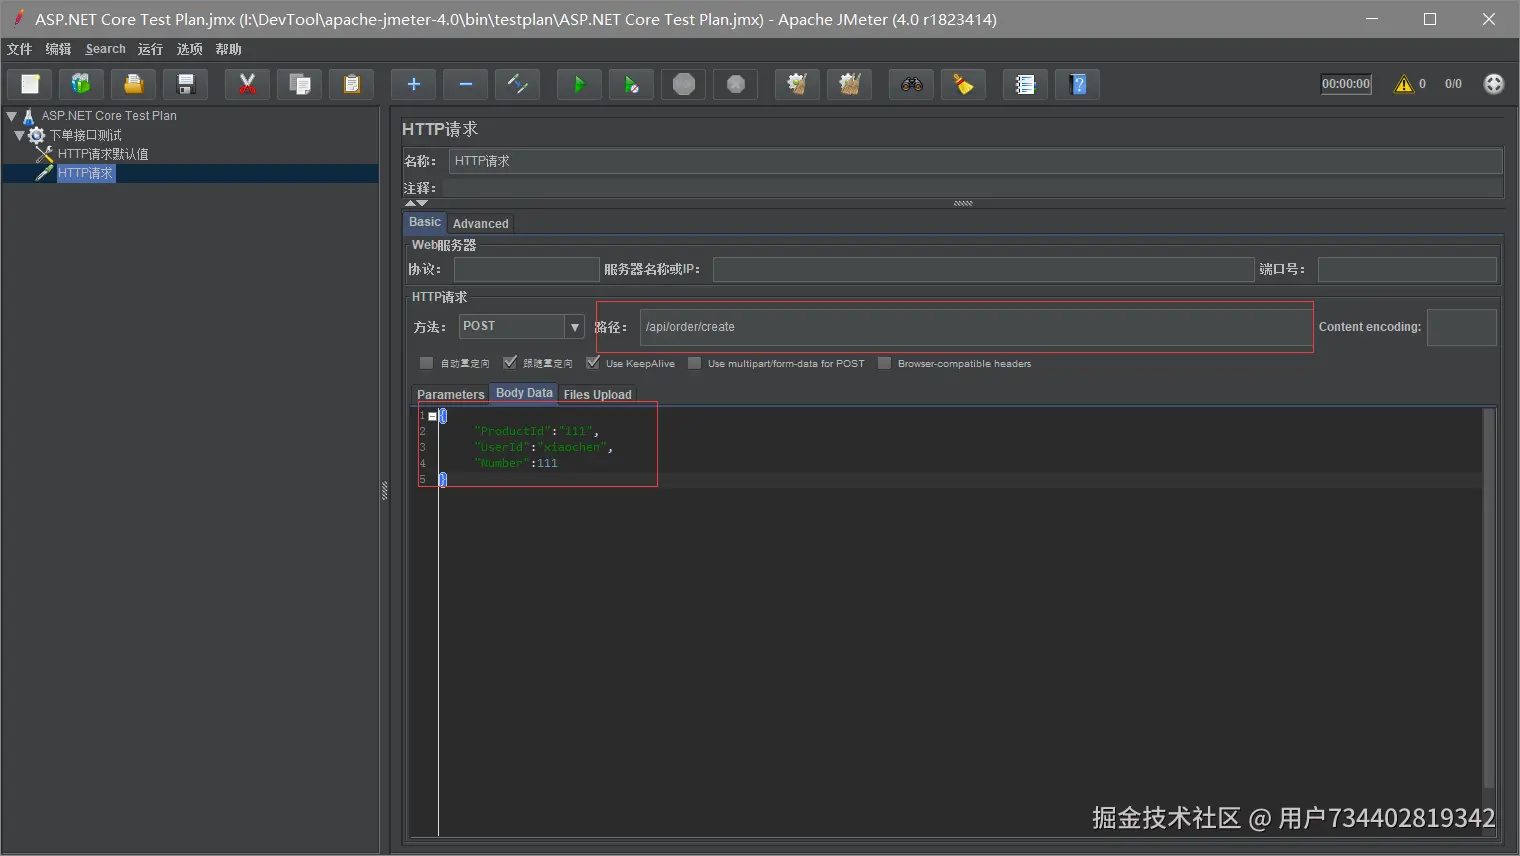Viewport: 1520px width, 856px height.
Task: Click the Search binoculars icon
Action: click(x=911, y=85)
